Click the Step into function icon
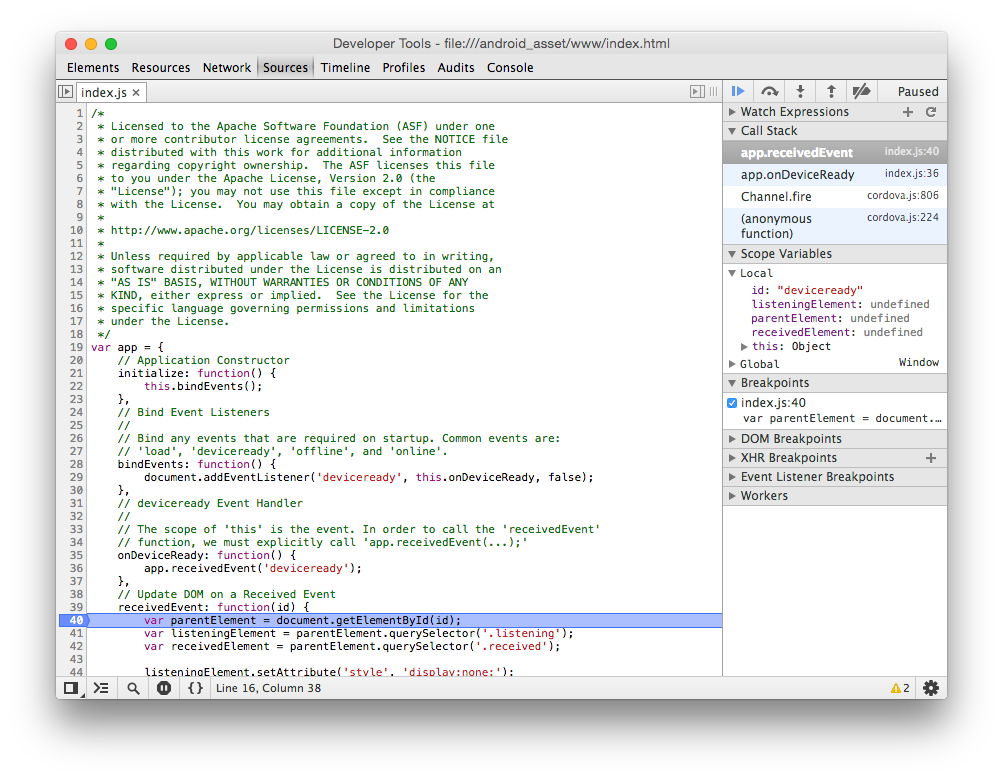Image resolution: width=1003 pixels, height=779 pixels. pyautogui.click(x=800, y=91)
